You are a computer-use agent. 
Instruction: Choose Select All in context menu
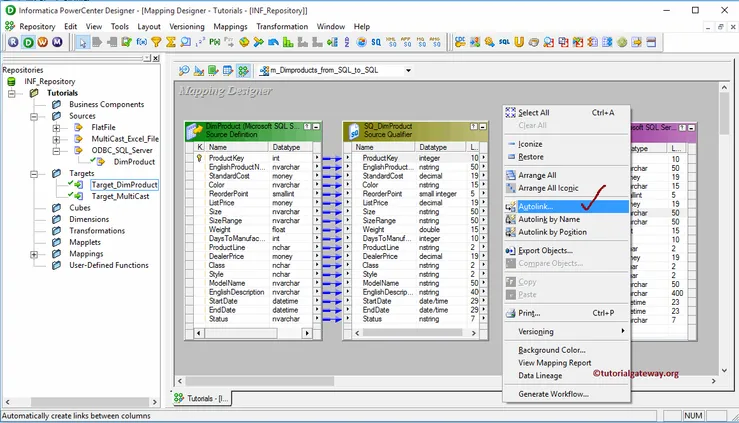click(567, 113)
